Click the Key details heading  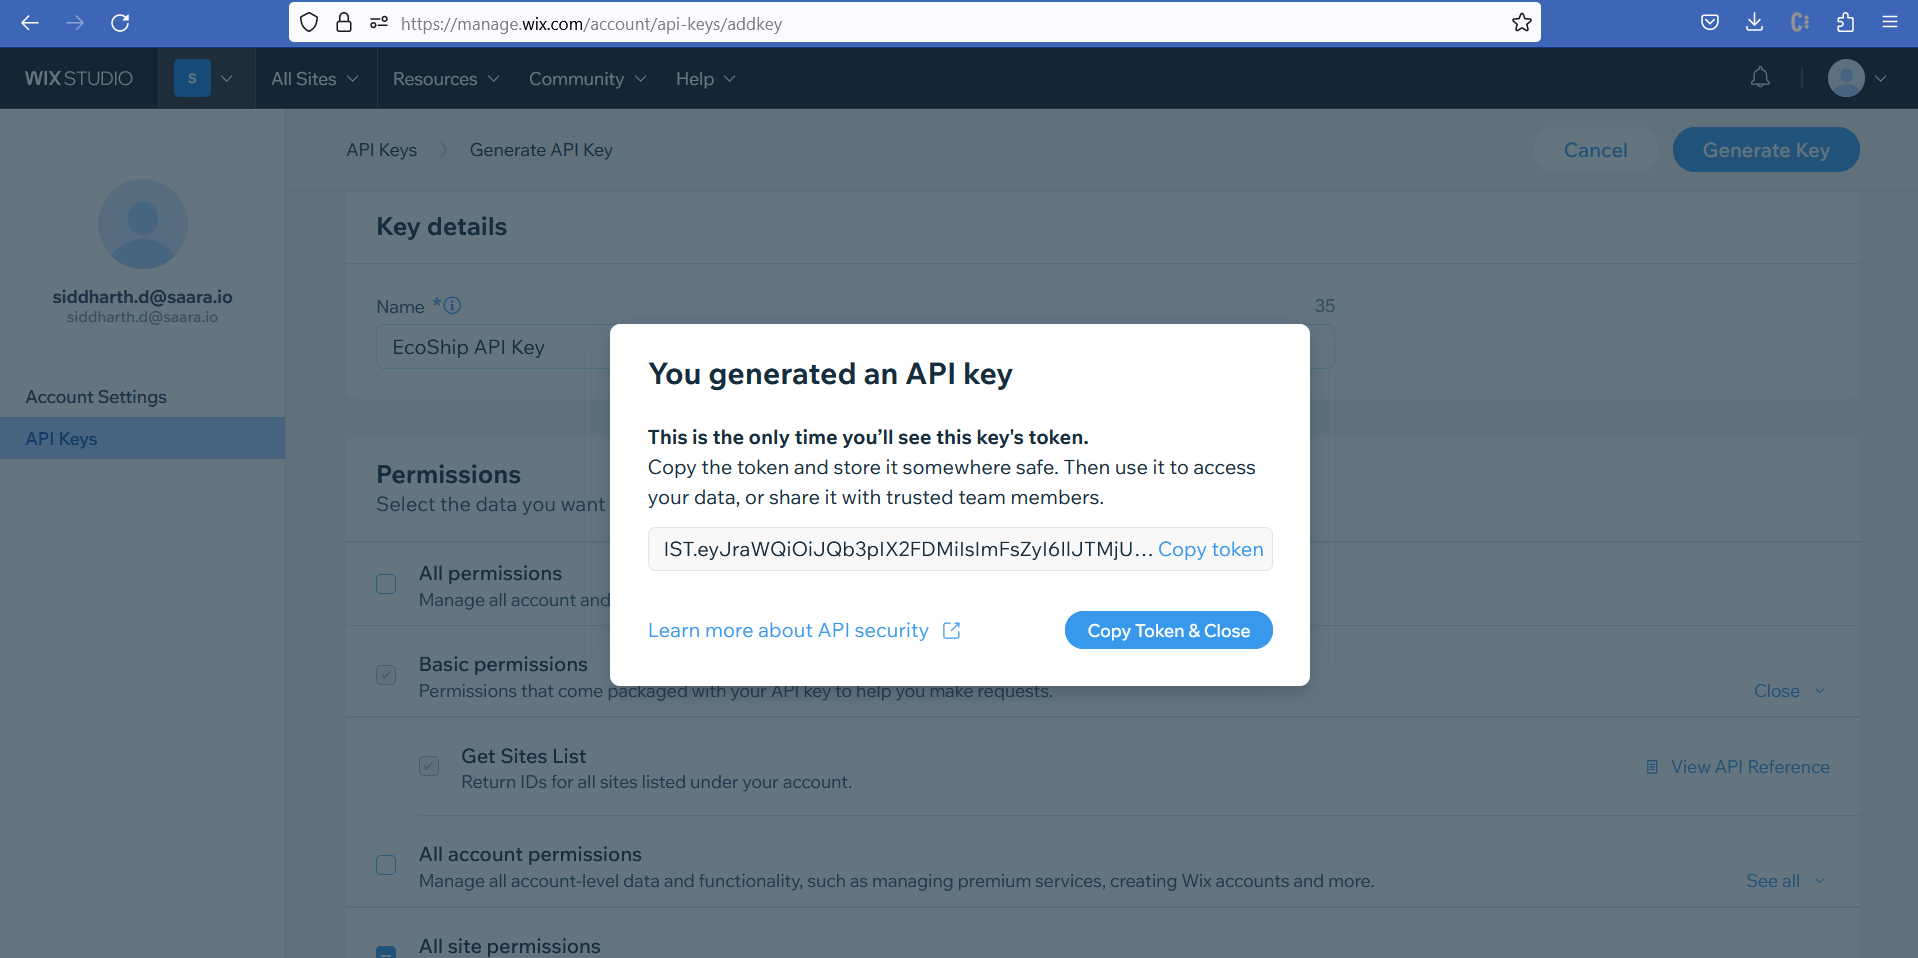[441, 227]
